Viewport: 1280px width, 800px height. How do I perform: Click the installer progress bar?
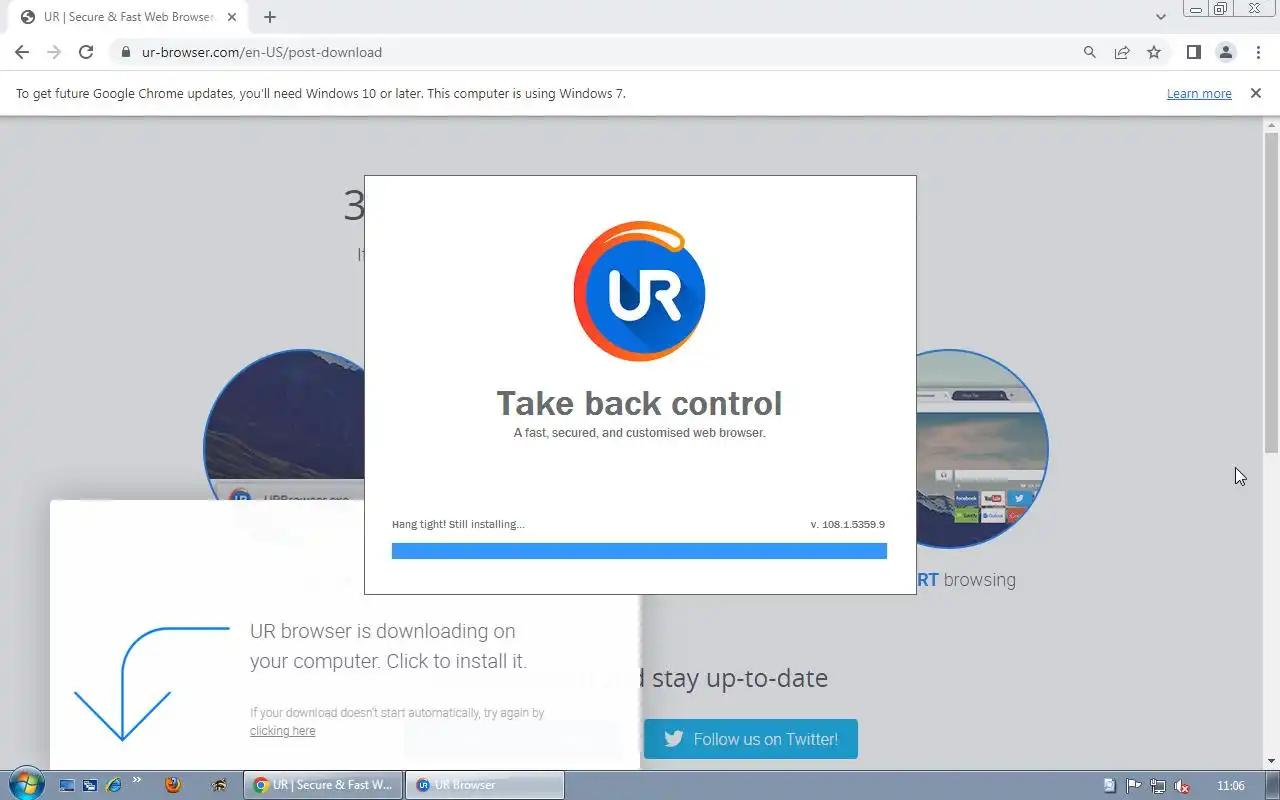[639, 551]
